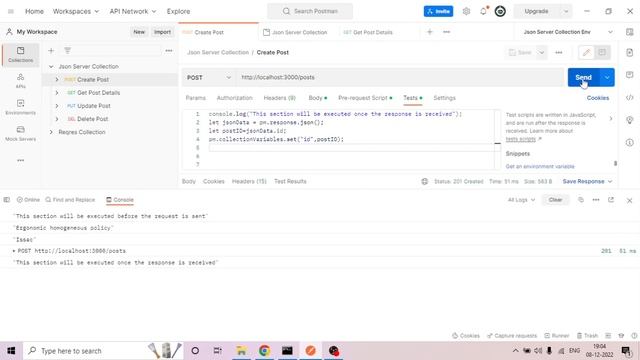Screen dimensions: 640x360
Task: Click Import button in workspace
Action: pos(162,32)
